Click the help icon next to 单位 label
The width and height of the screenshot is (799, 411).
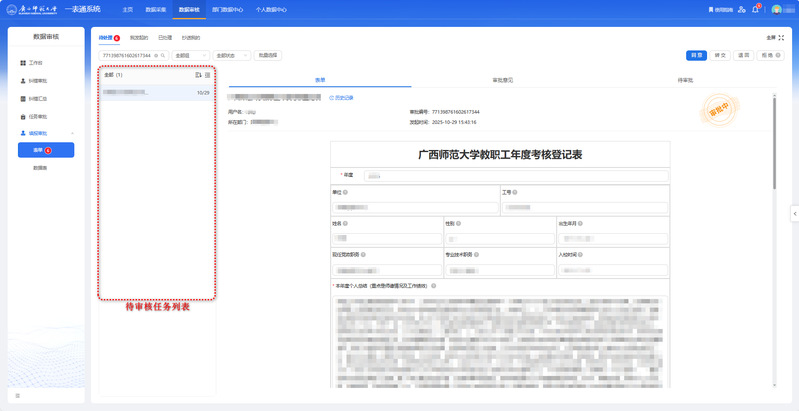(347, 192)
